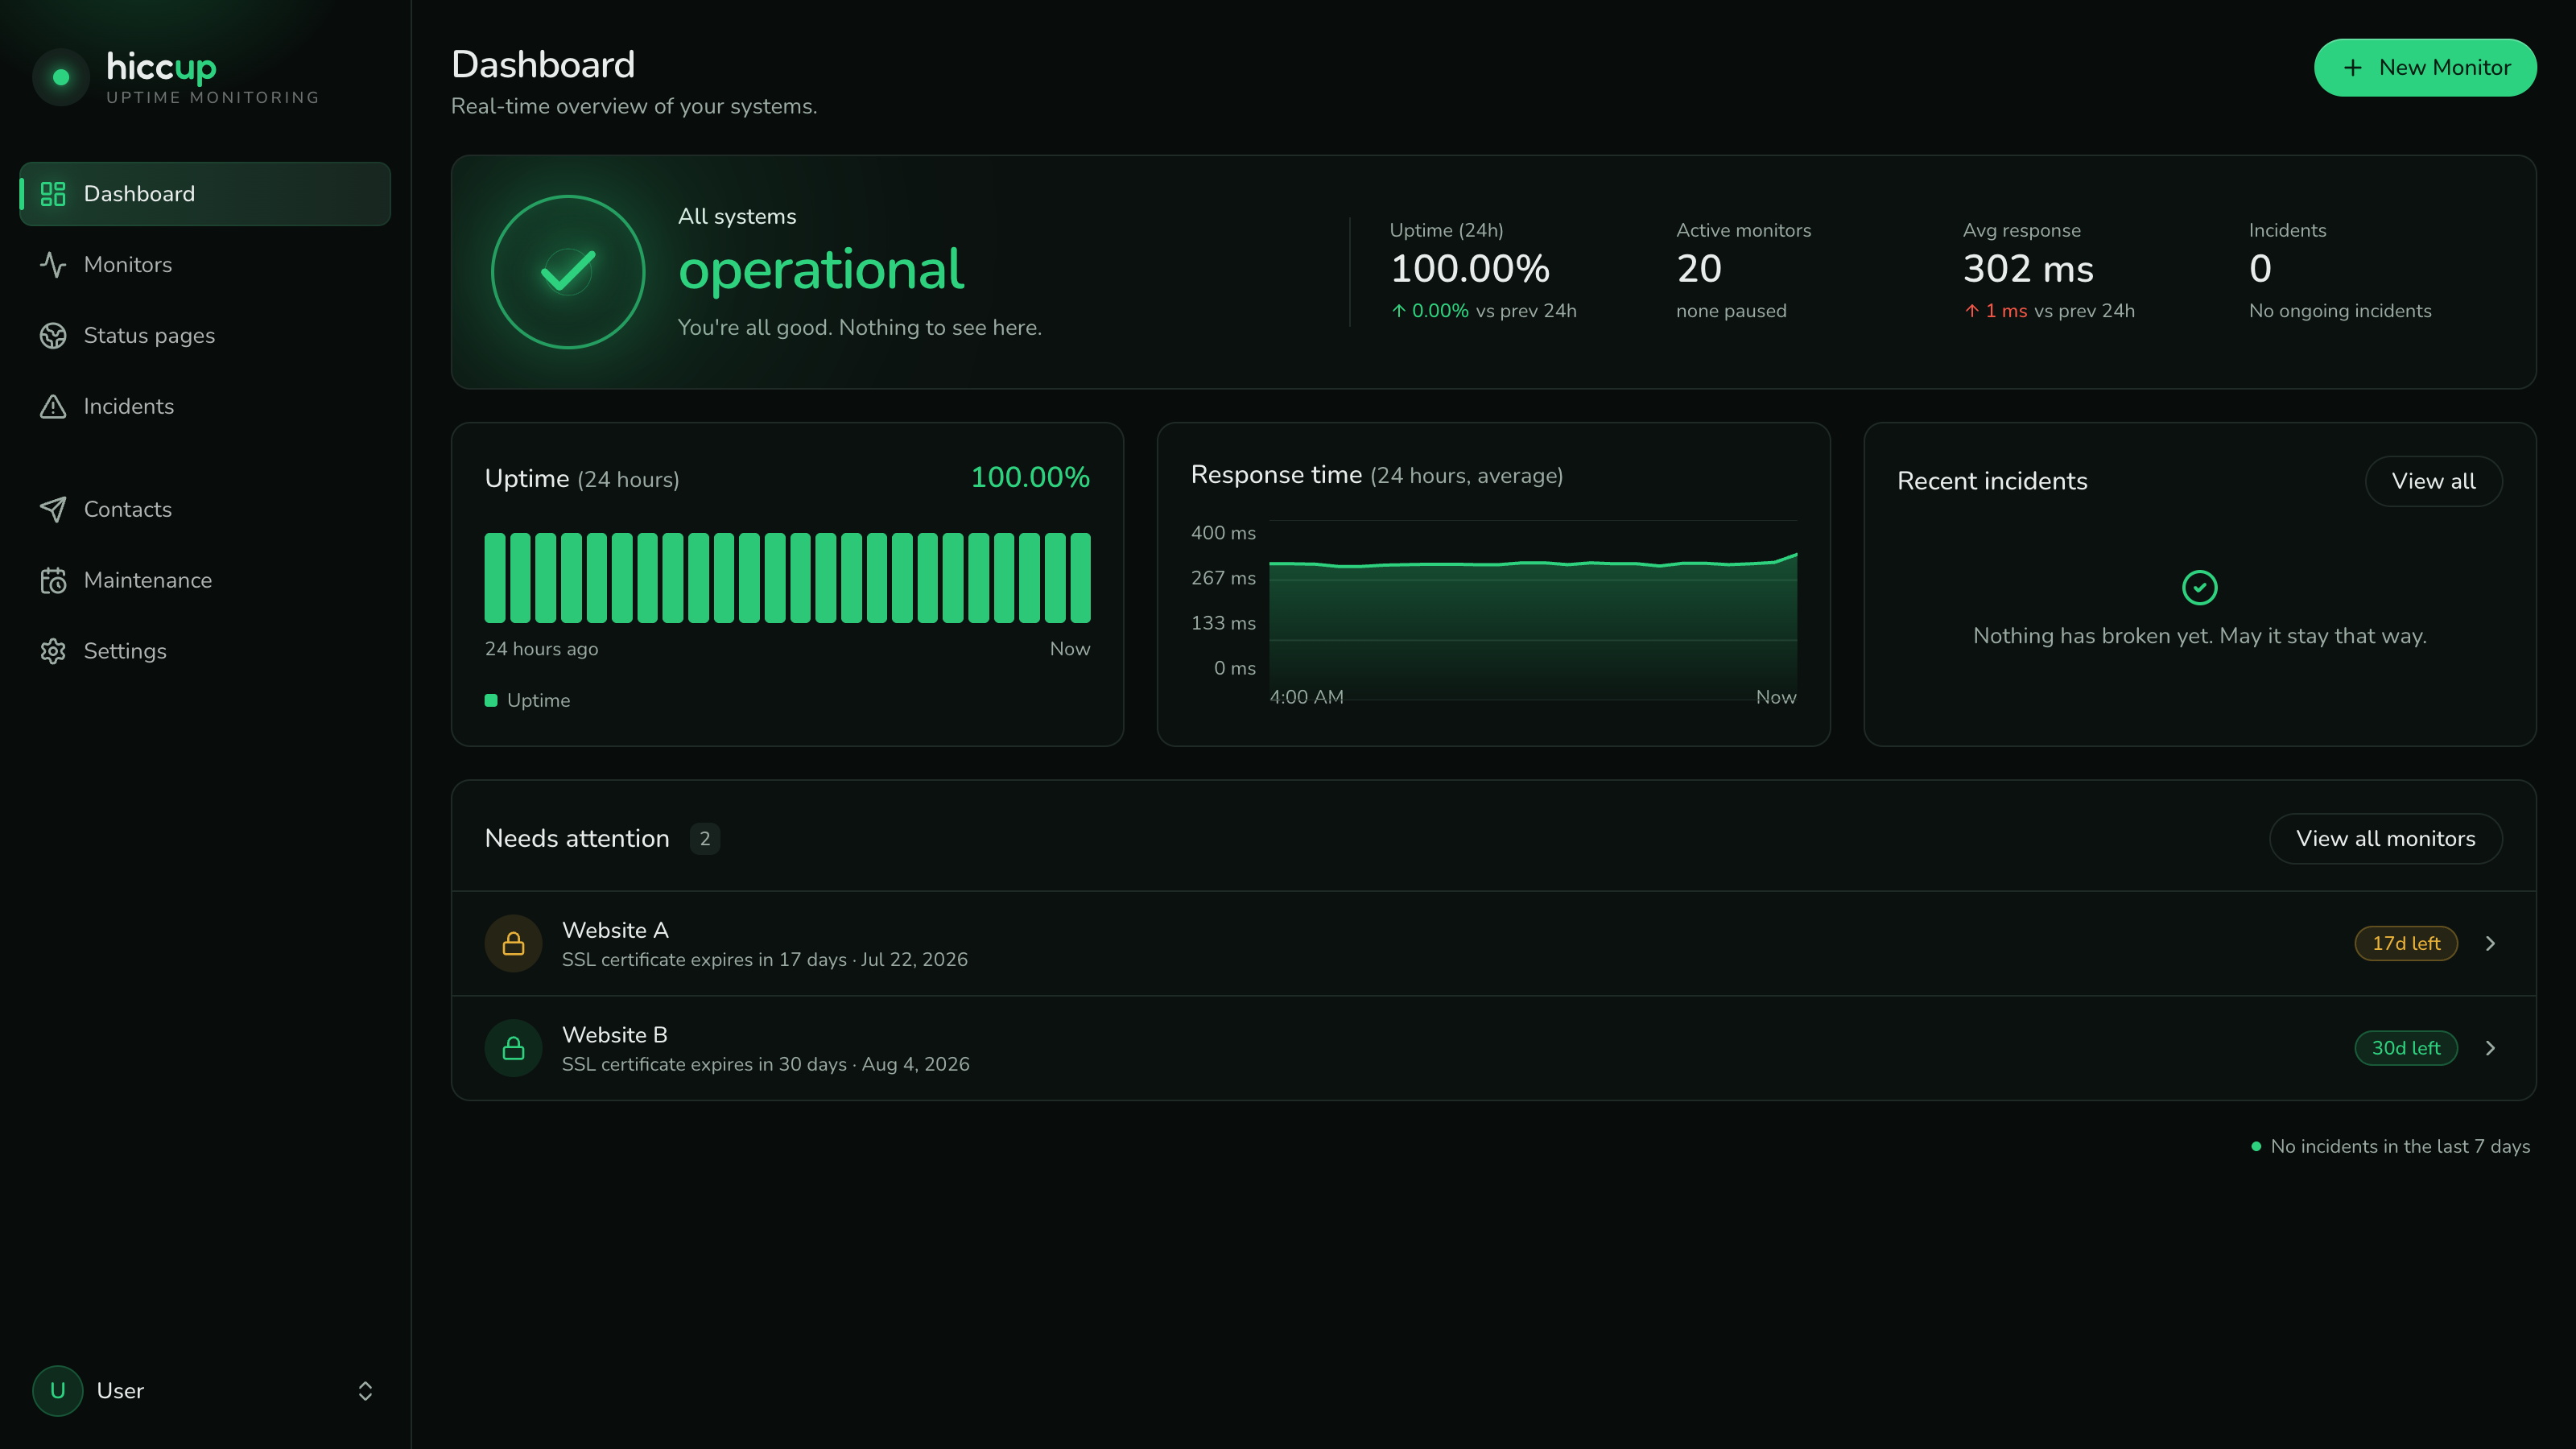The height and width of the screenshot is (1449, 2576).
Task: Click the 17d left badge
Action: tap(2406, 944)
